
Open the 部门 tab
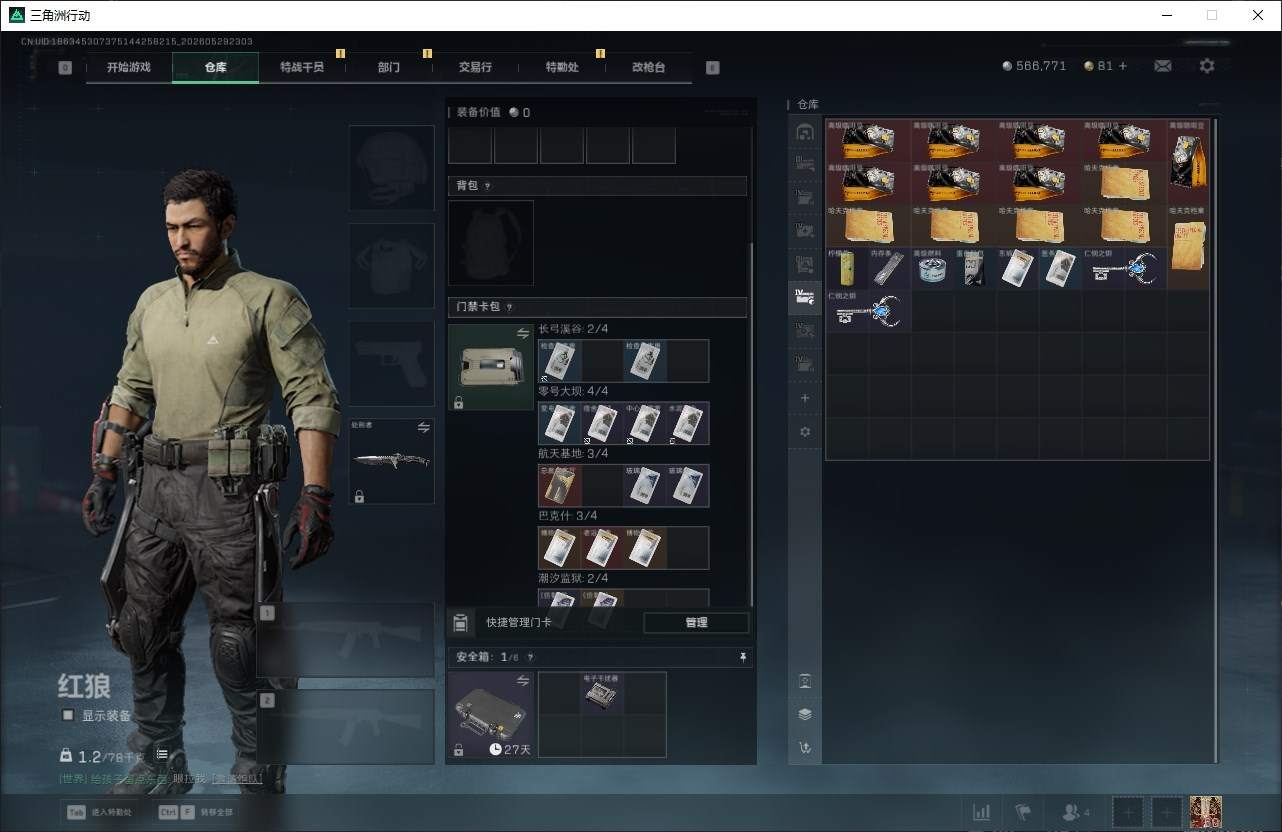pyautogui.click(x=389, y=67)
